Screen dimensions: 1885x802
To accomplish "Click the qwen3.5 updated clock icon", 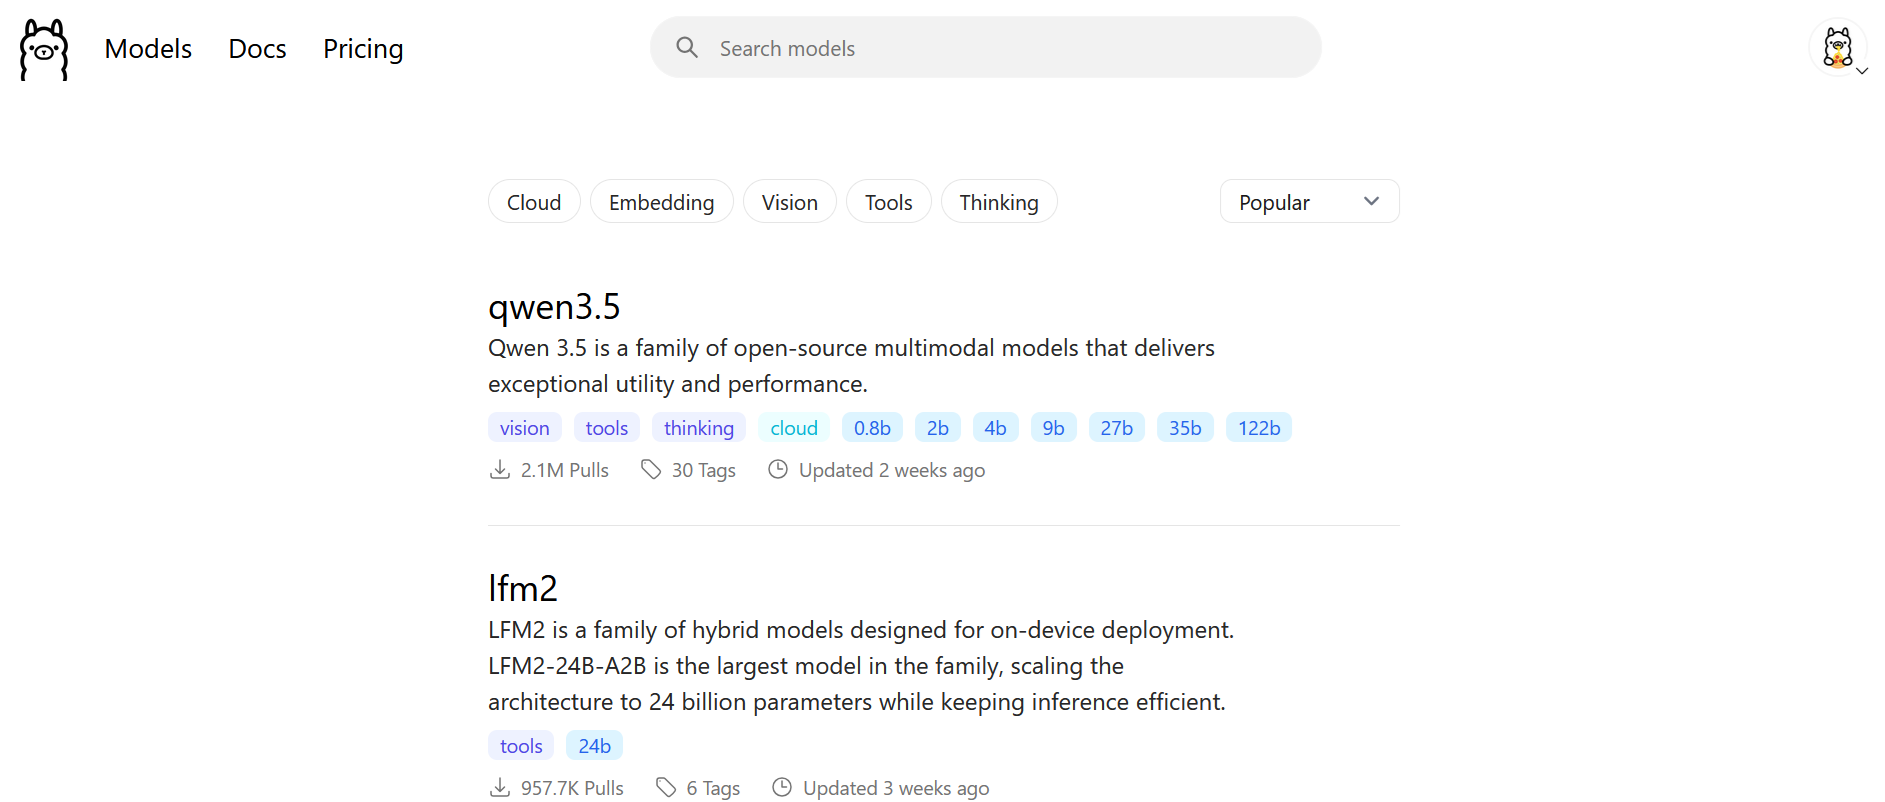I will coord(778,470).
